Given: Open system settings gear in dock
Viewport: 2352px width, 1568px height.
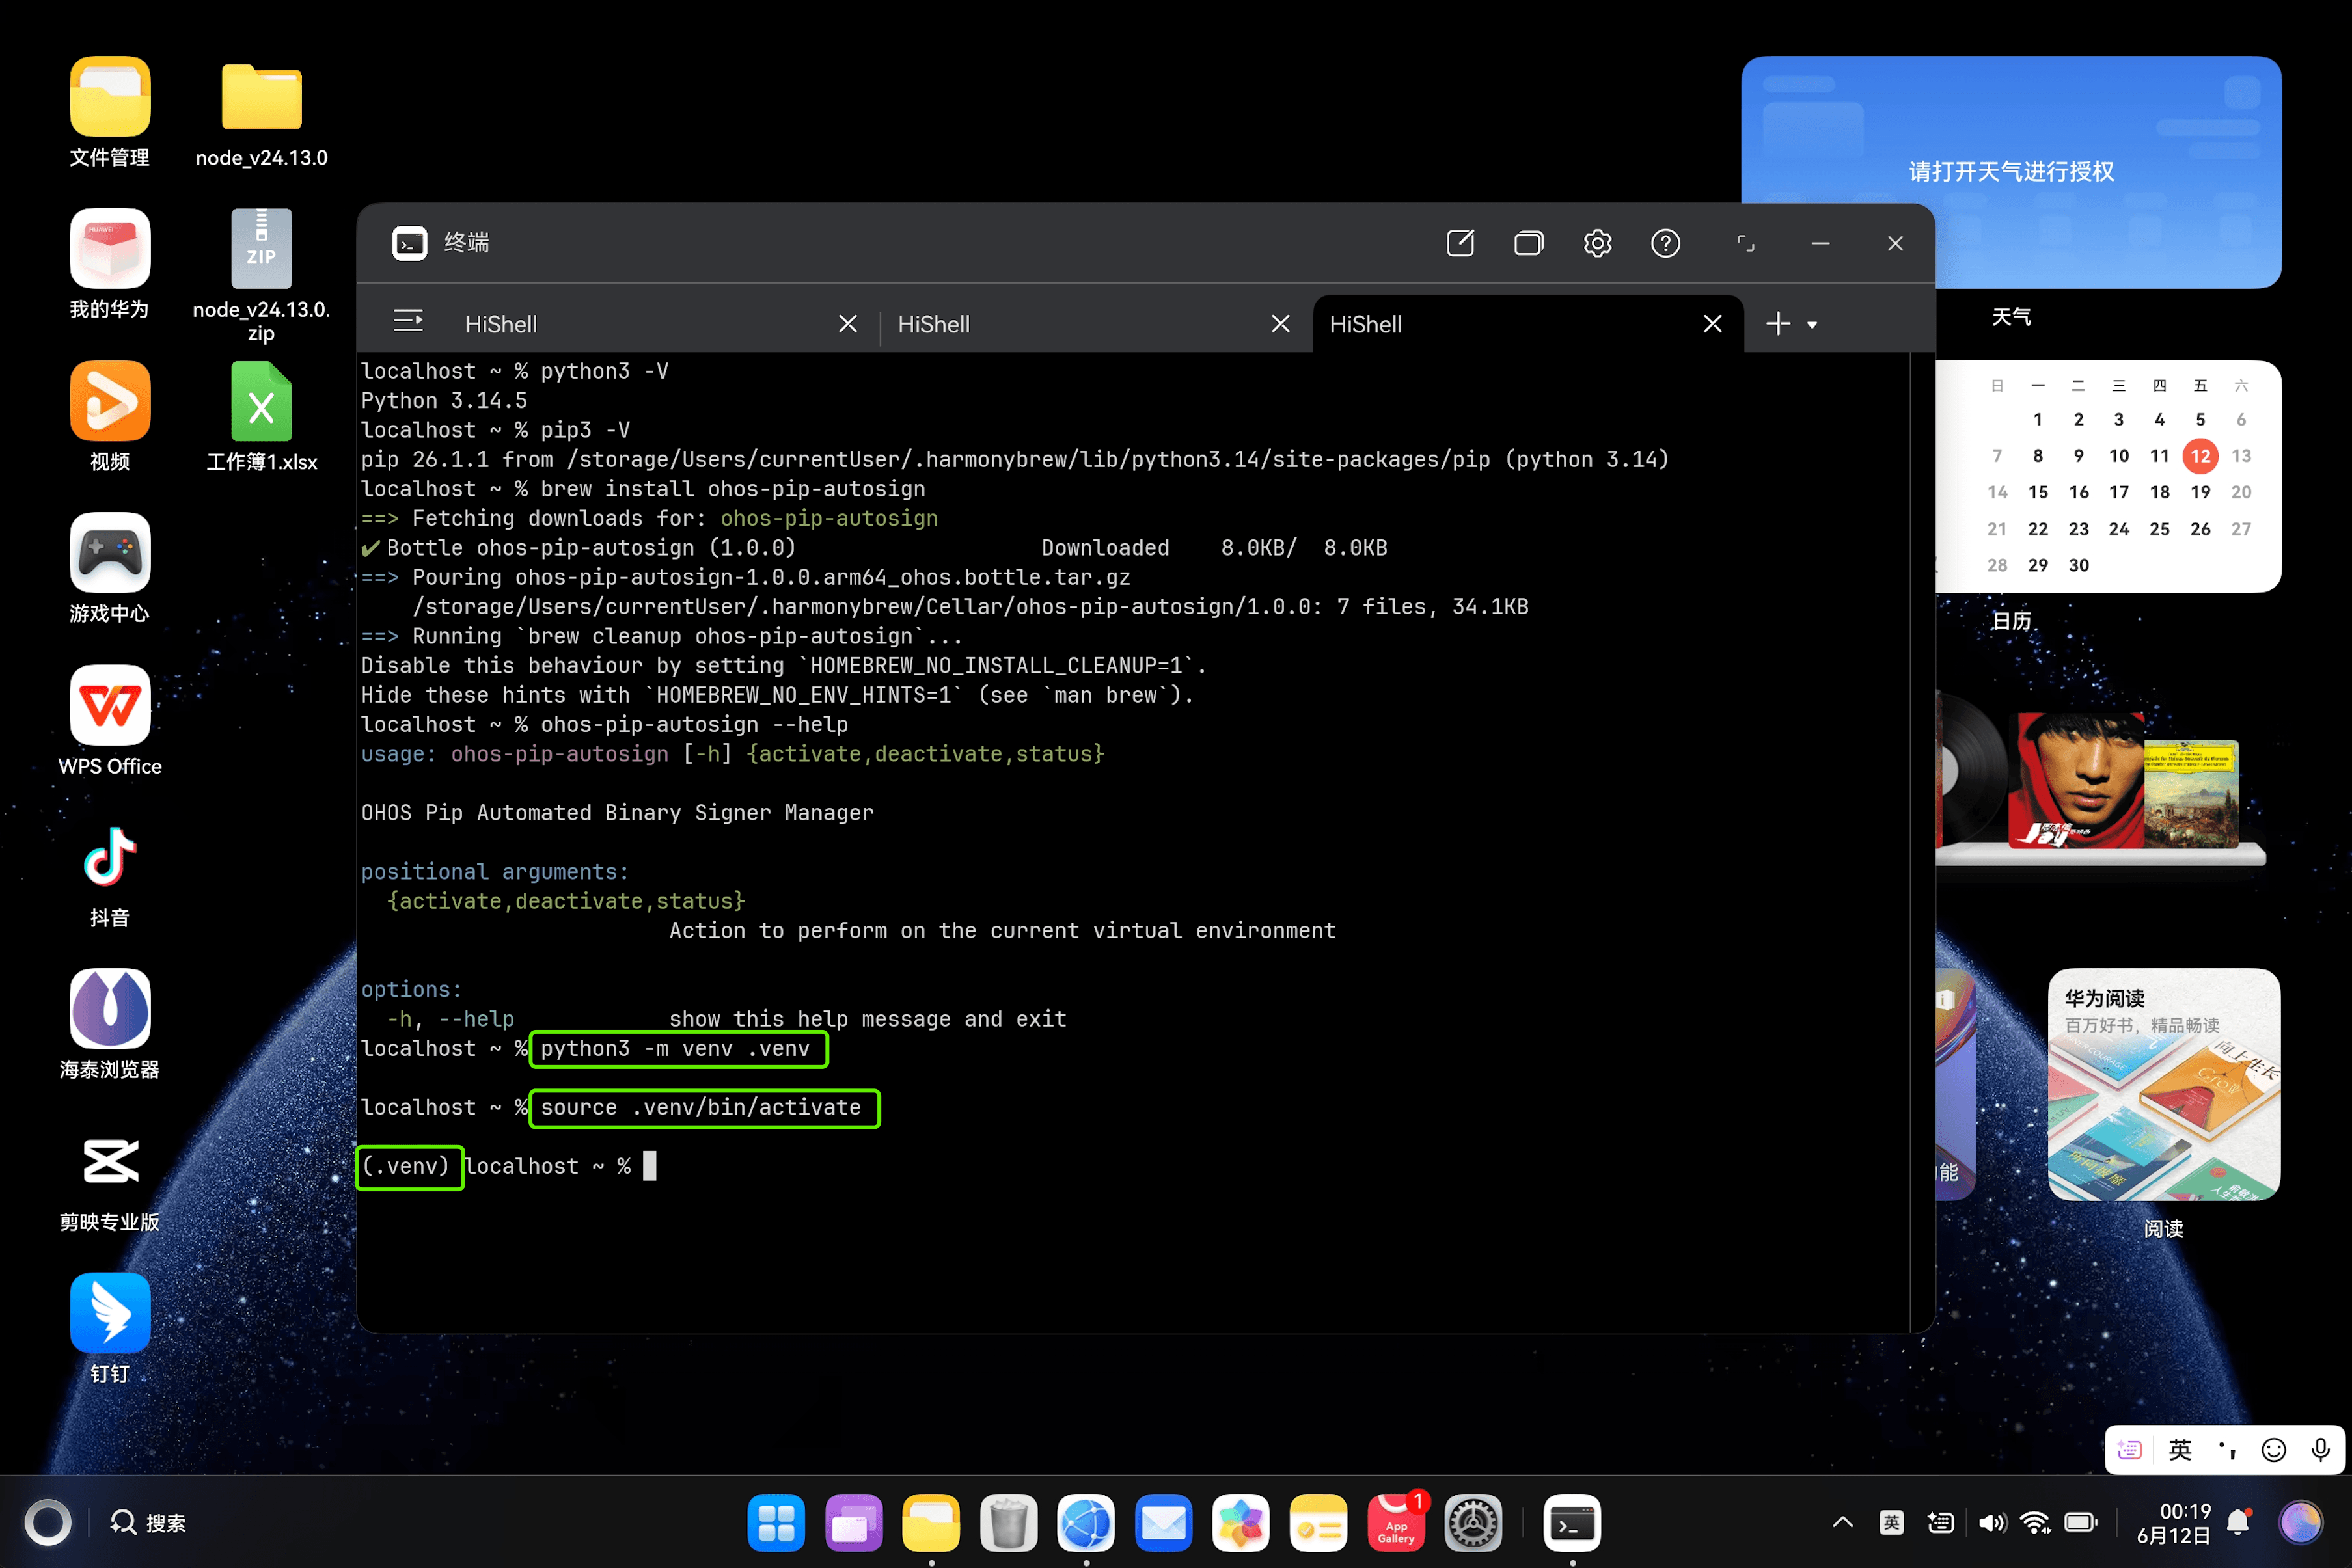Looking at the screenshot, I should [1473, 1522].
